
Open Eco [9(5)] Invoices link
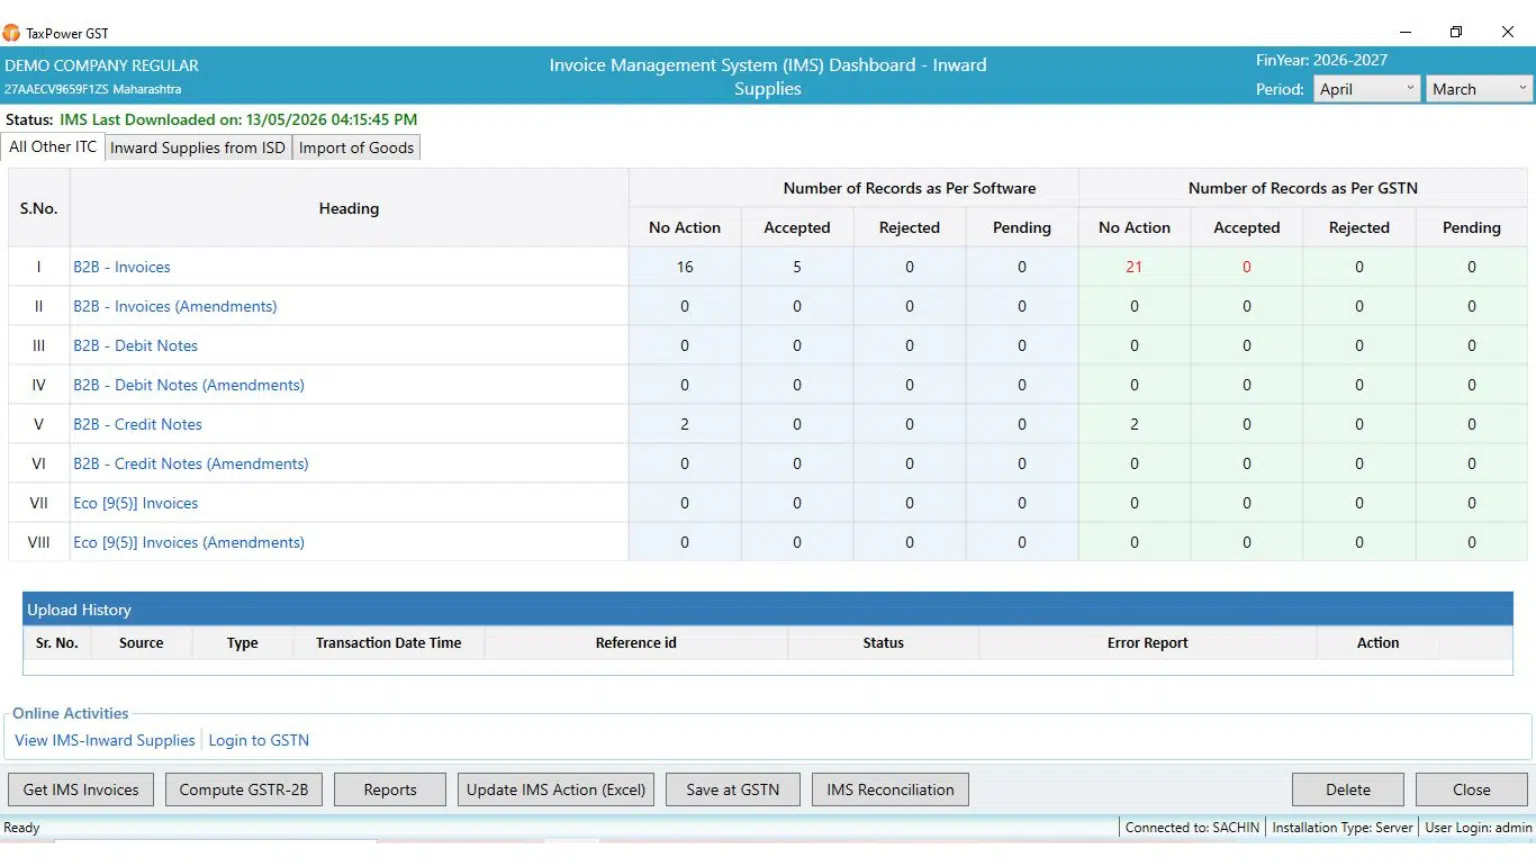(x=135, y=503)
